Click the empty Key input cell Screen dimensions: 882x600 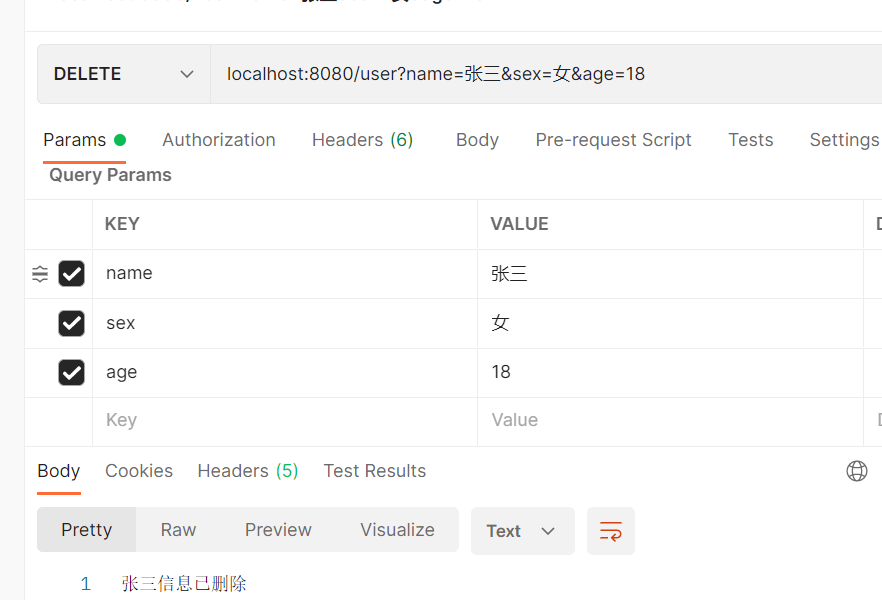tap(285, 421)
